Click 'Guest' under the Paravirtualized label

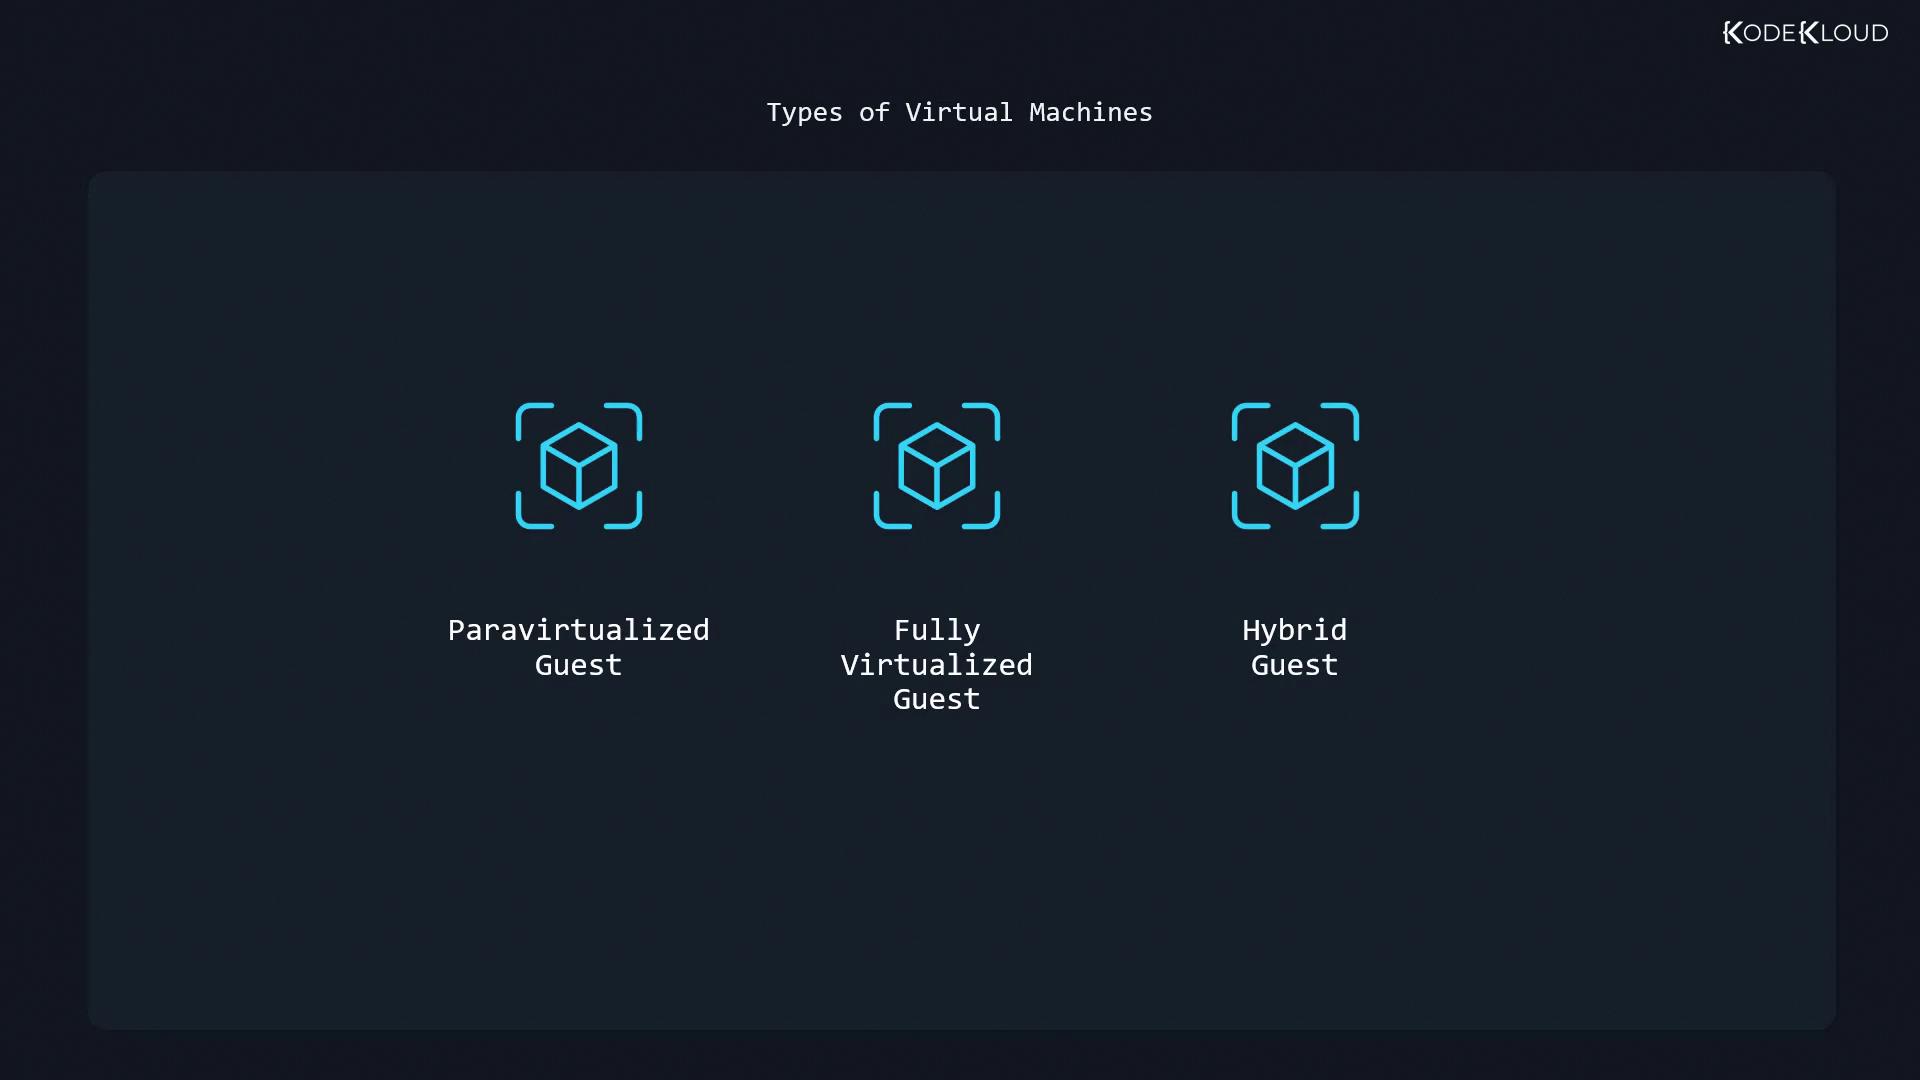point(578,665)
